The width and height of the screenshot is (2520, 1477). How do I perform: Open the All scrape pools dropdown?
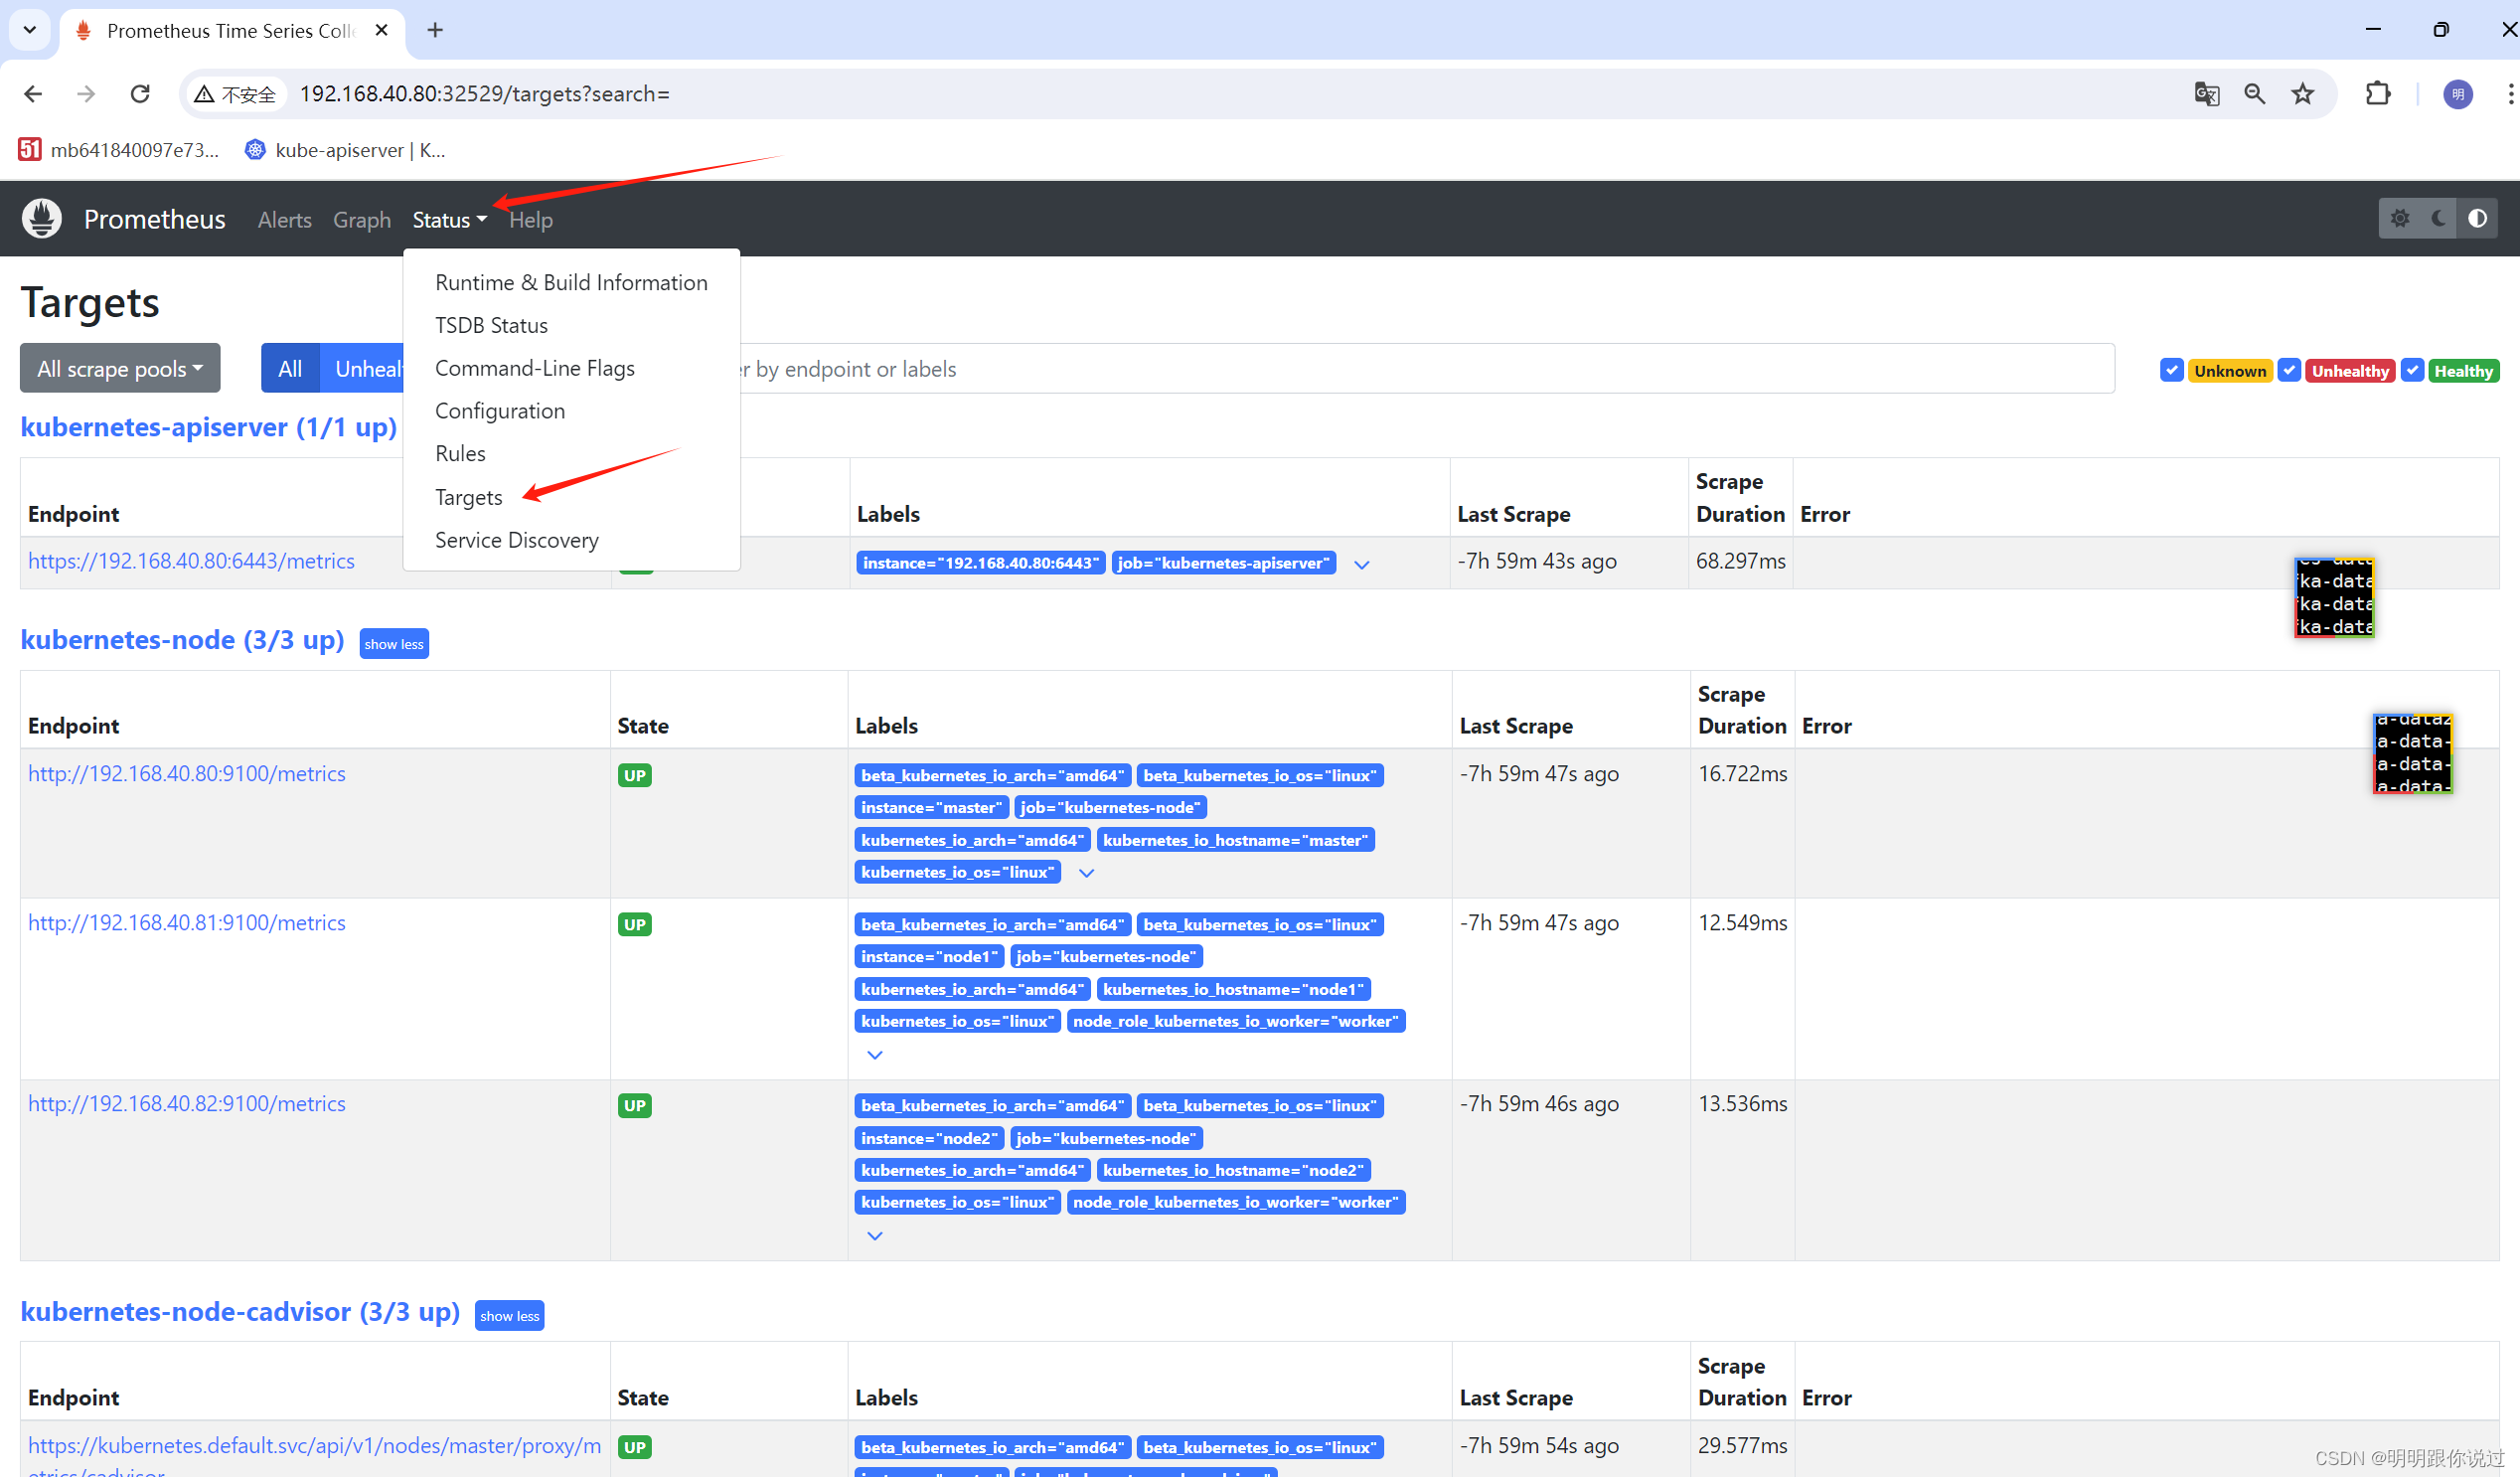coord(120,369)
